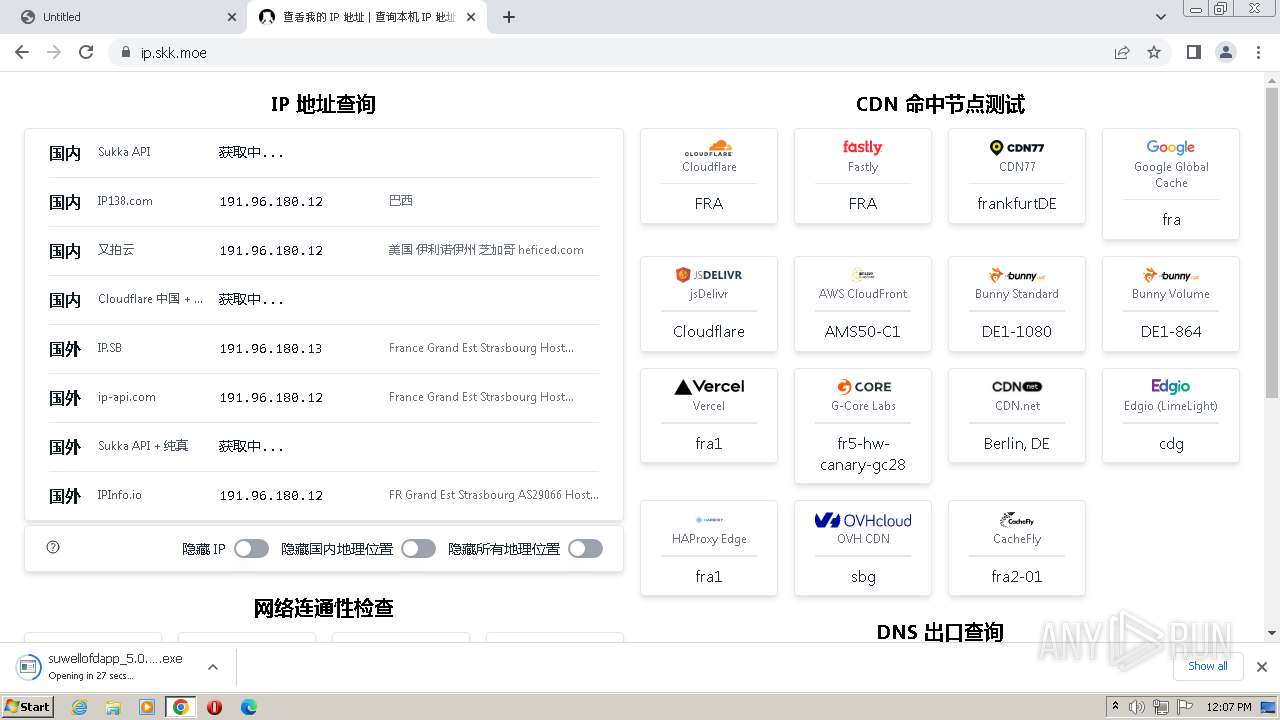This screenshot has height=720, width=1280.
Task: Click the Vercel logo
Action: 709,387
